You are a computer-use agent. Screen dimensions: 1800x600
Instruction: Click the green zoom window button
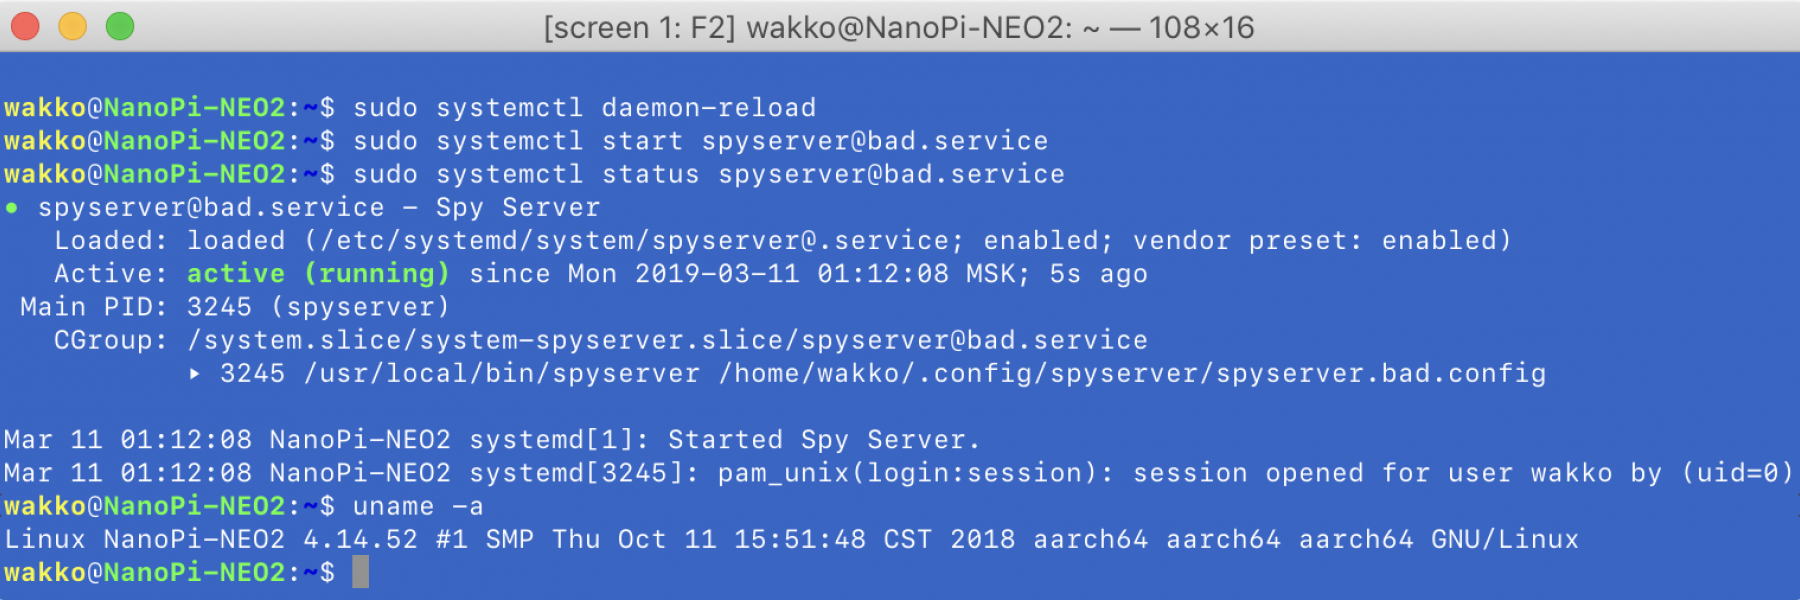pyautogui.click(x=120, y=26)
